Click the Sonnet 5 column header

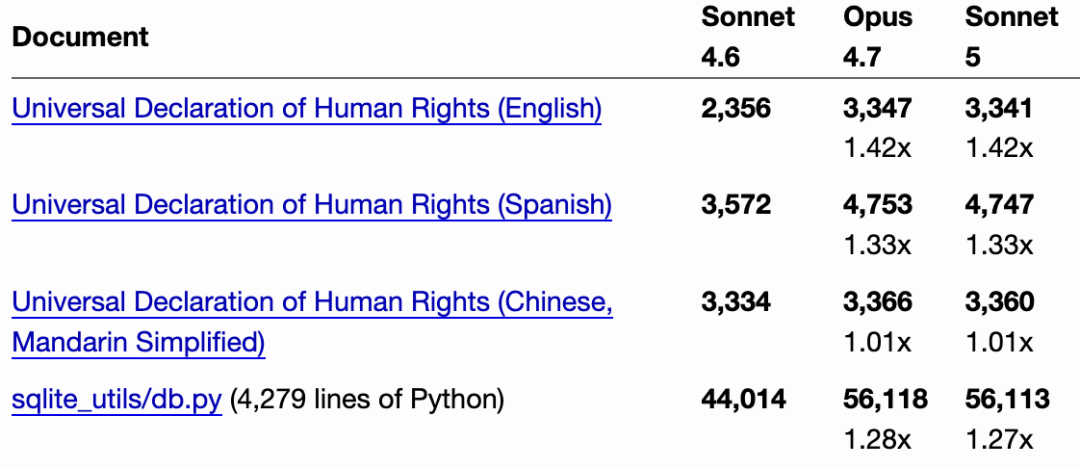tap(1011, 37)
